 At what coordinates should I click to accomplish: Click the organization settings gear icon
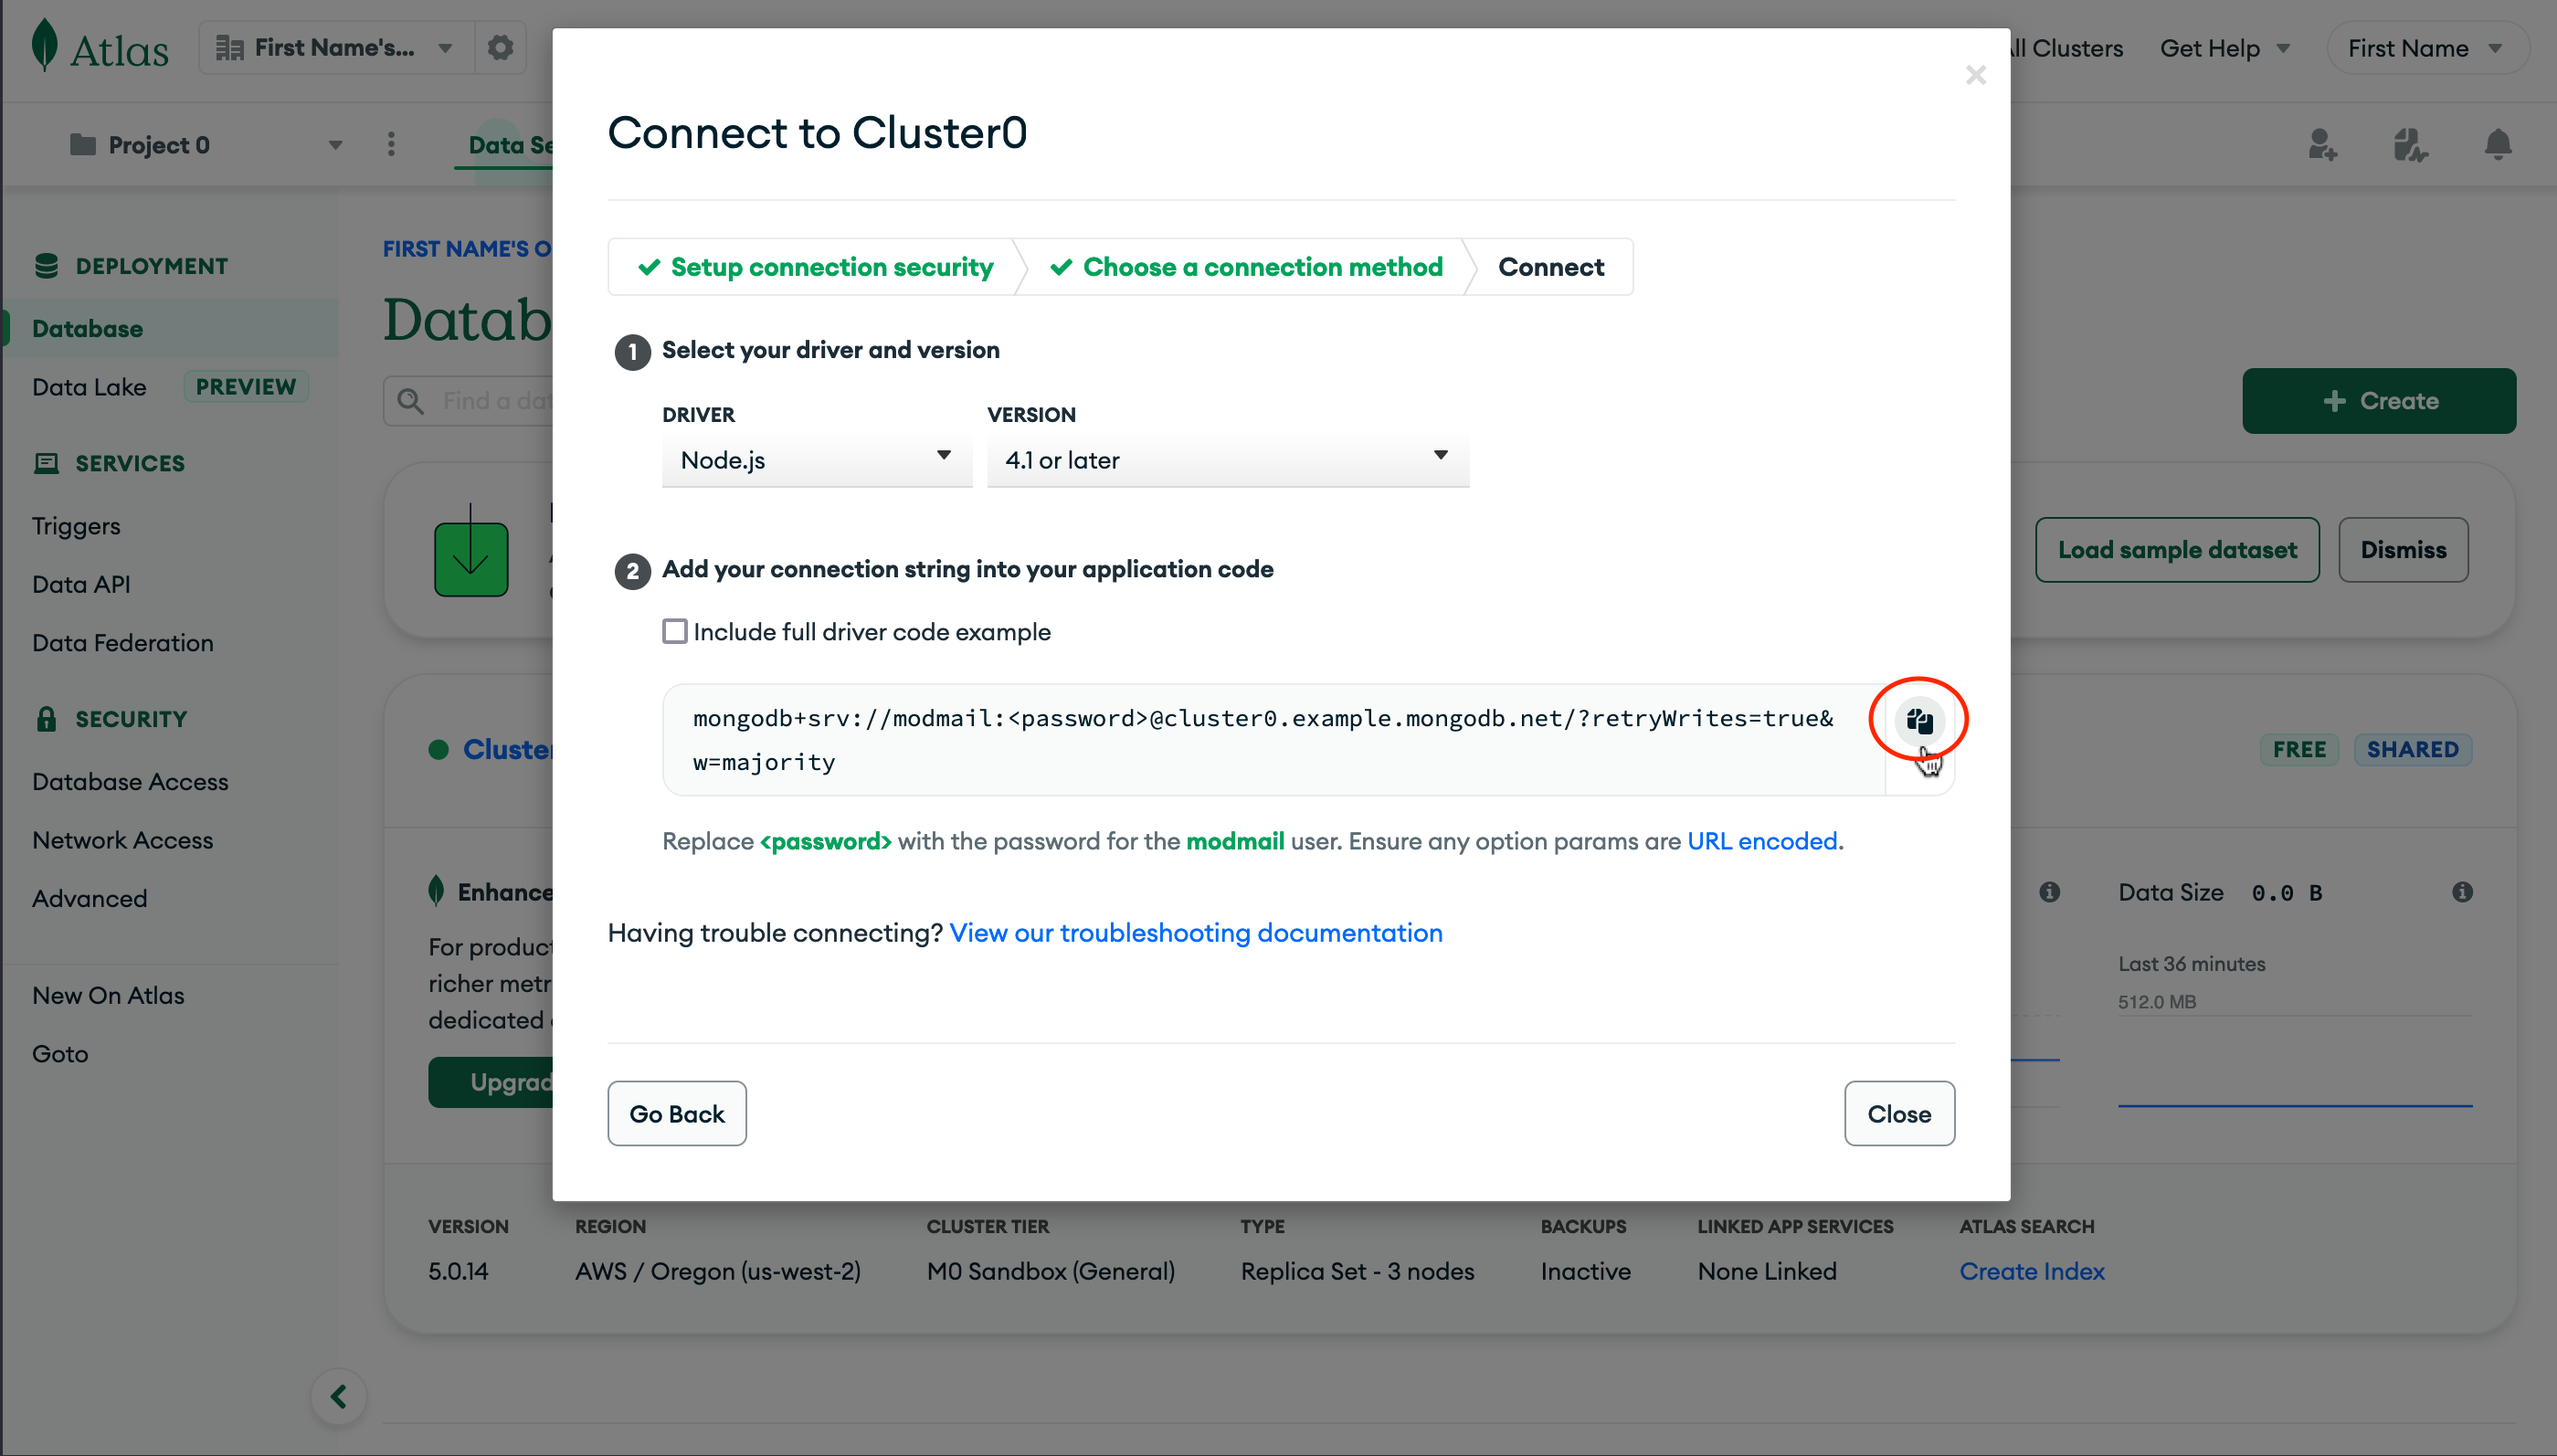point(500,48)
